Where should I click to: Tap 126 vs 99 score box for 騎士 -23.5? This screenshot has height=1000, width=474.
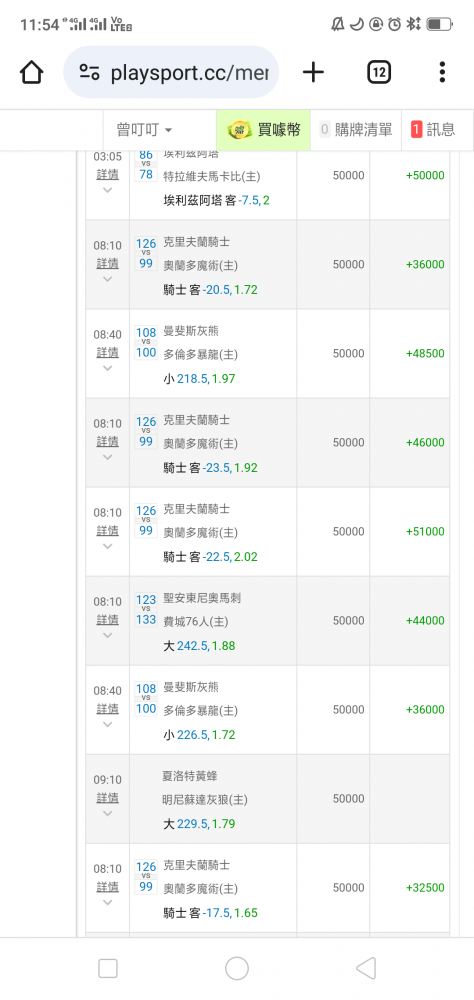coord(146,432)
